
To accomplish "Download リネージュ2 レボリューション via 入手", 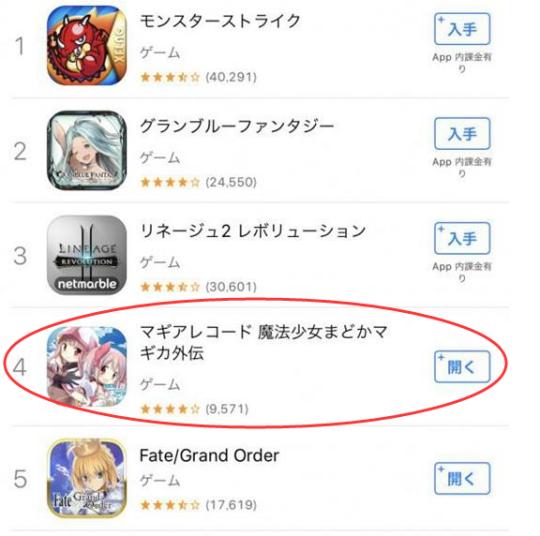I will (x=462, y=238).
